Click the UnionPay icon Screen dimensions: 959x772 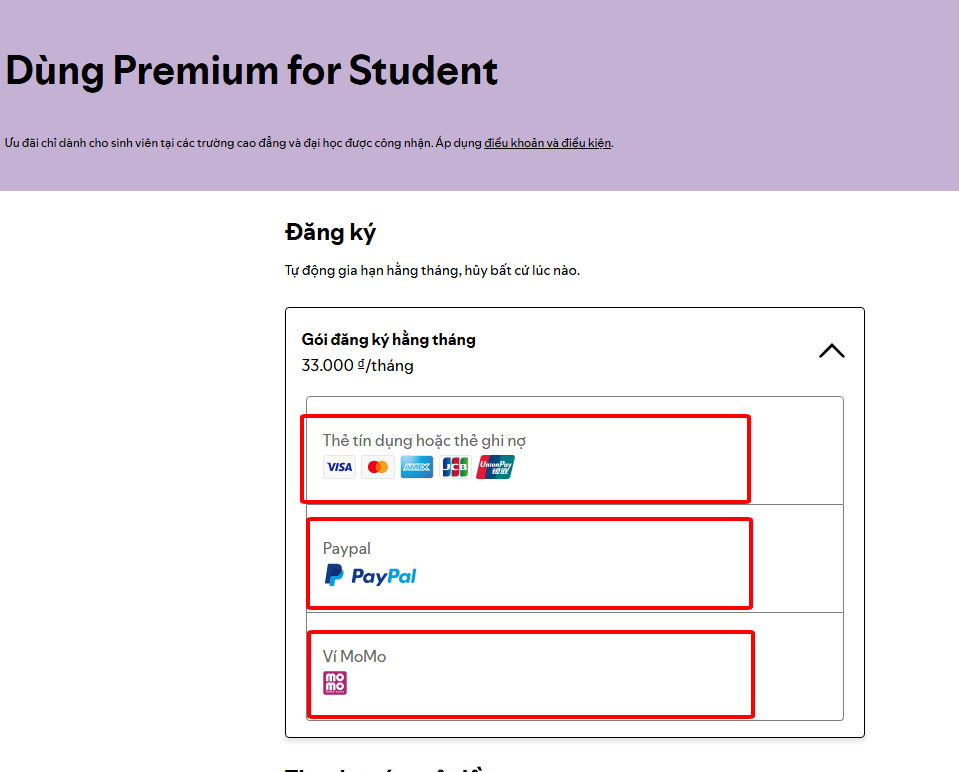(x=494, y=466)
